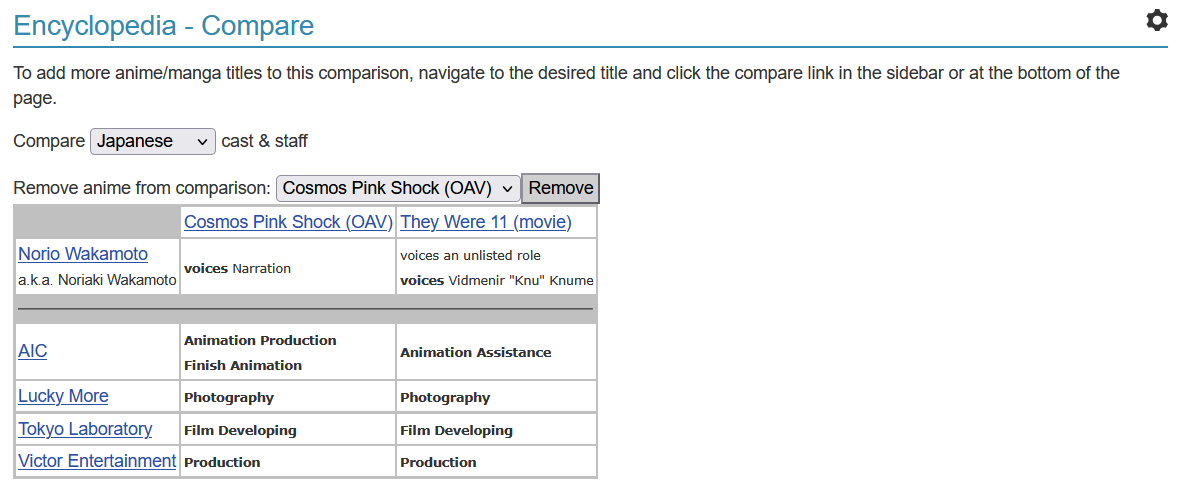Open the Cosmos Pink Shock (OAV) link
The image size is (1188, 503).
pos(288,222)
